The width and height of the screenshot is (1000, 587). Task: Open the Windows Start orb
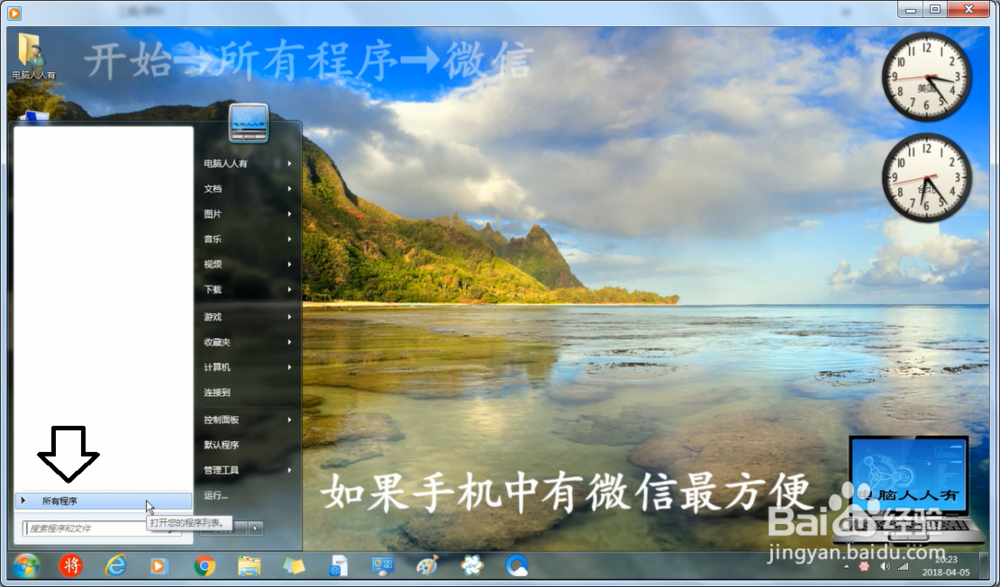(26, 566)
